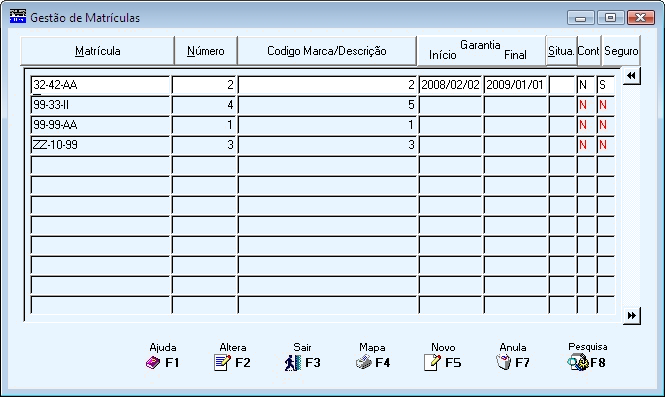Select the ZZ-10-99 matrícula cell
This screenshot has height=397, width=665.
101,145
